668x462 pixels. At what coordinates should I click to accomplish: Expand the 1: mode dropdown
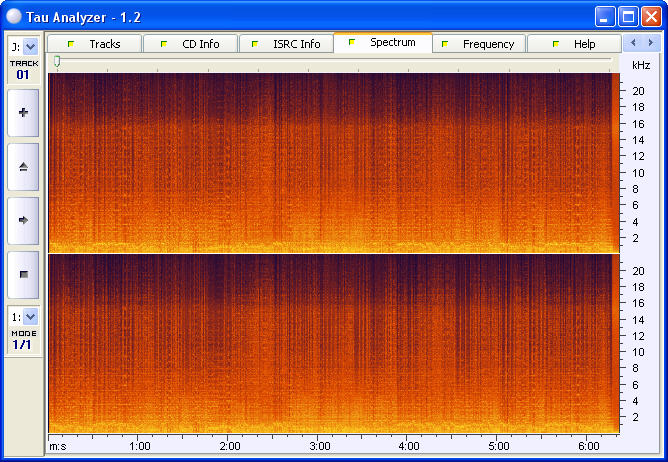[30, 316]
